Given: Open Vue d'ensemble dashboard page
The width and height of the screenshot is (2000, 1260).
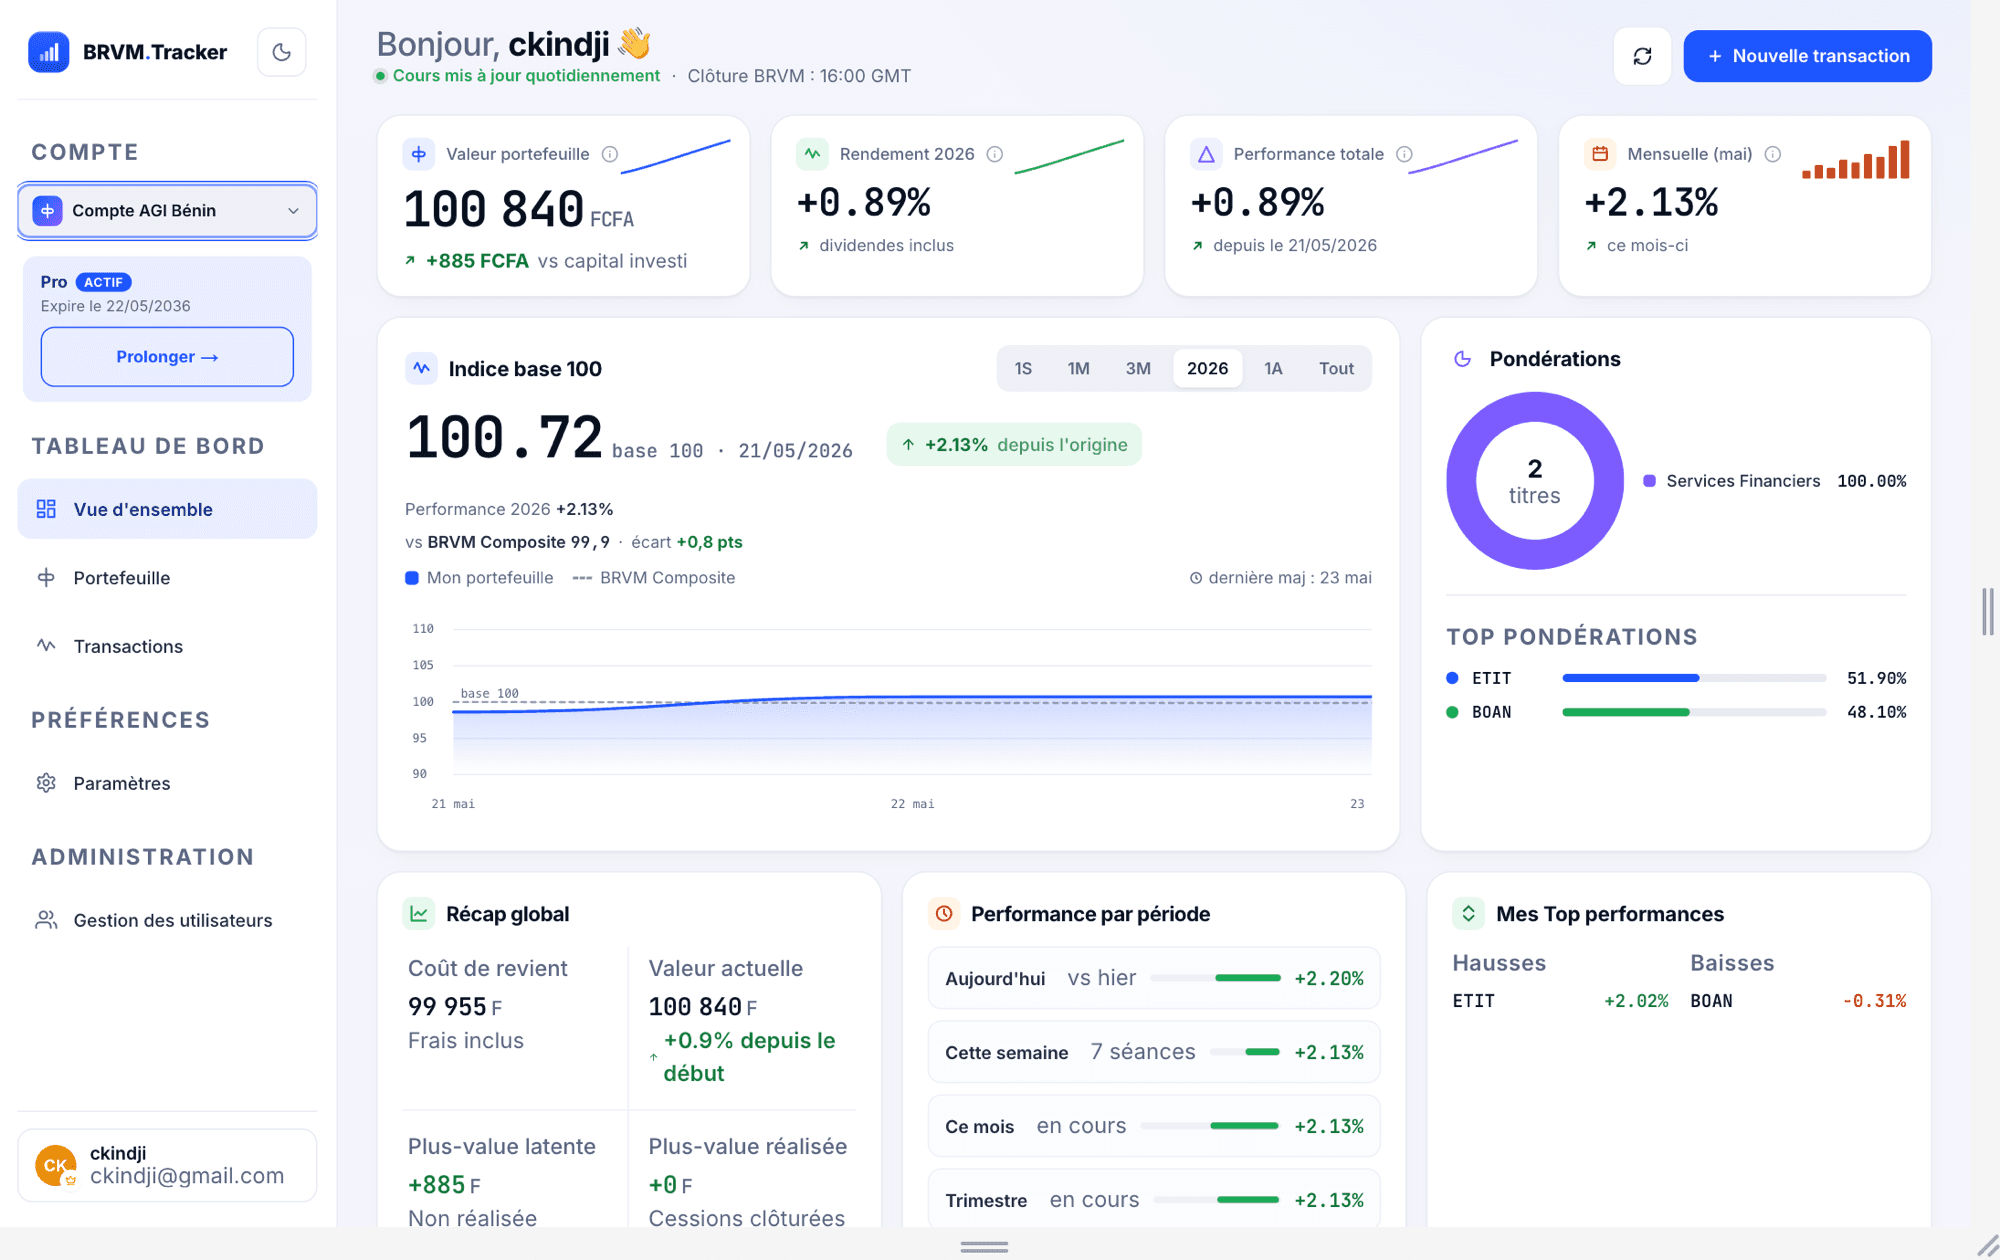Looking at the screenshot, I should (167, 509).
